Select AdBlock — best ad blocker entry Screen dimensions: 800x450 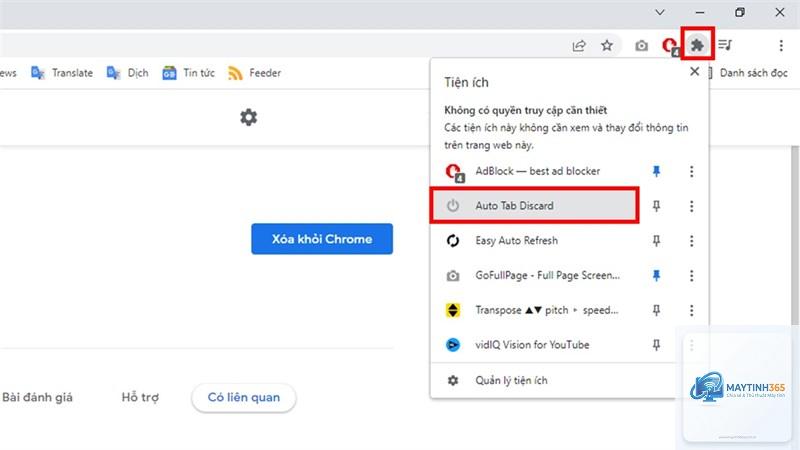coord(536,171)
